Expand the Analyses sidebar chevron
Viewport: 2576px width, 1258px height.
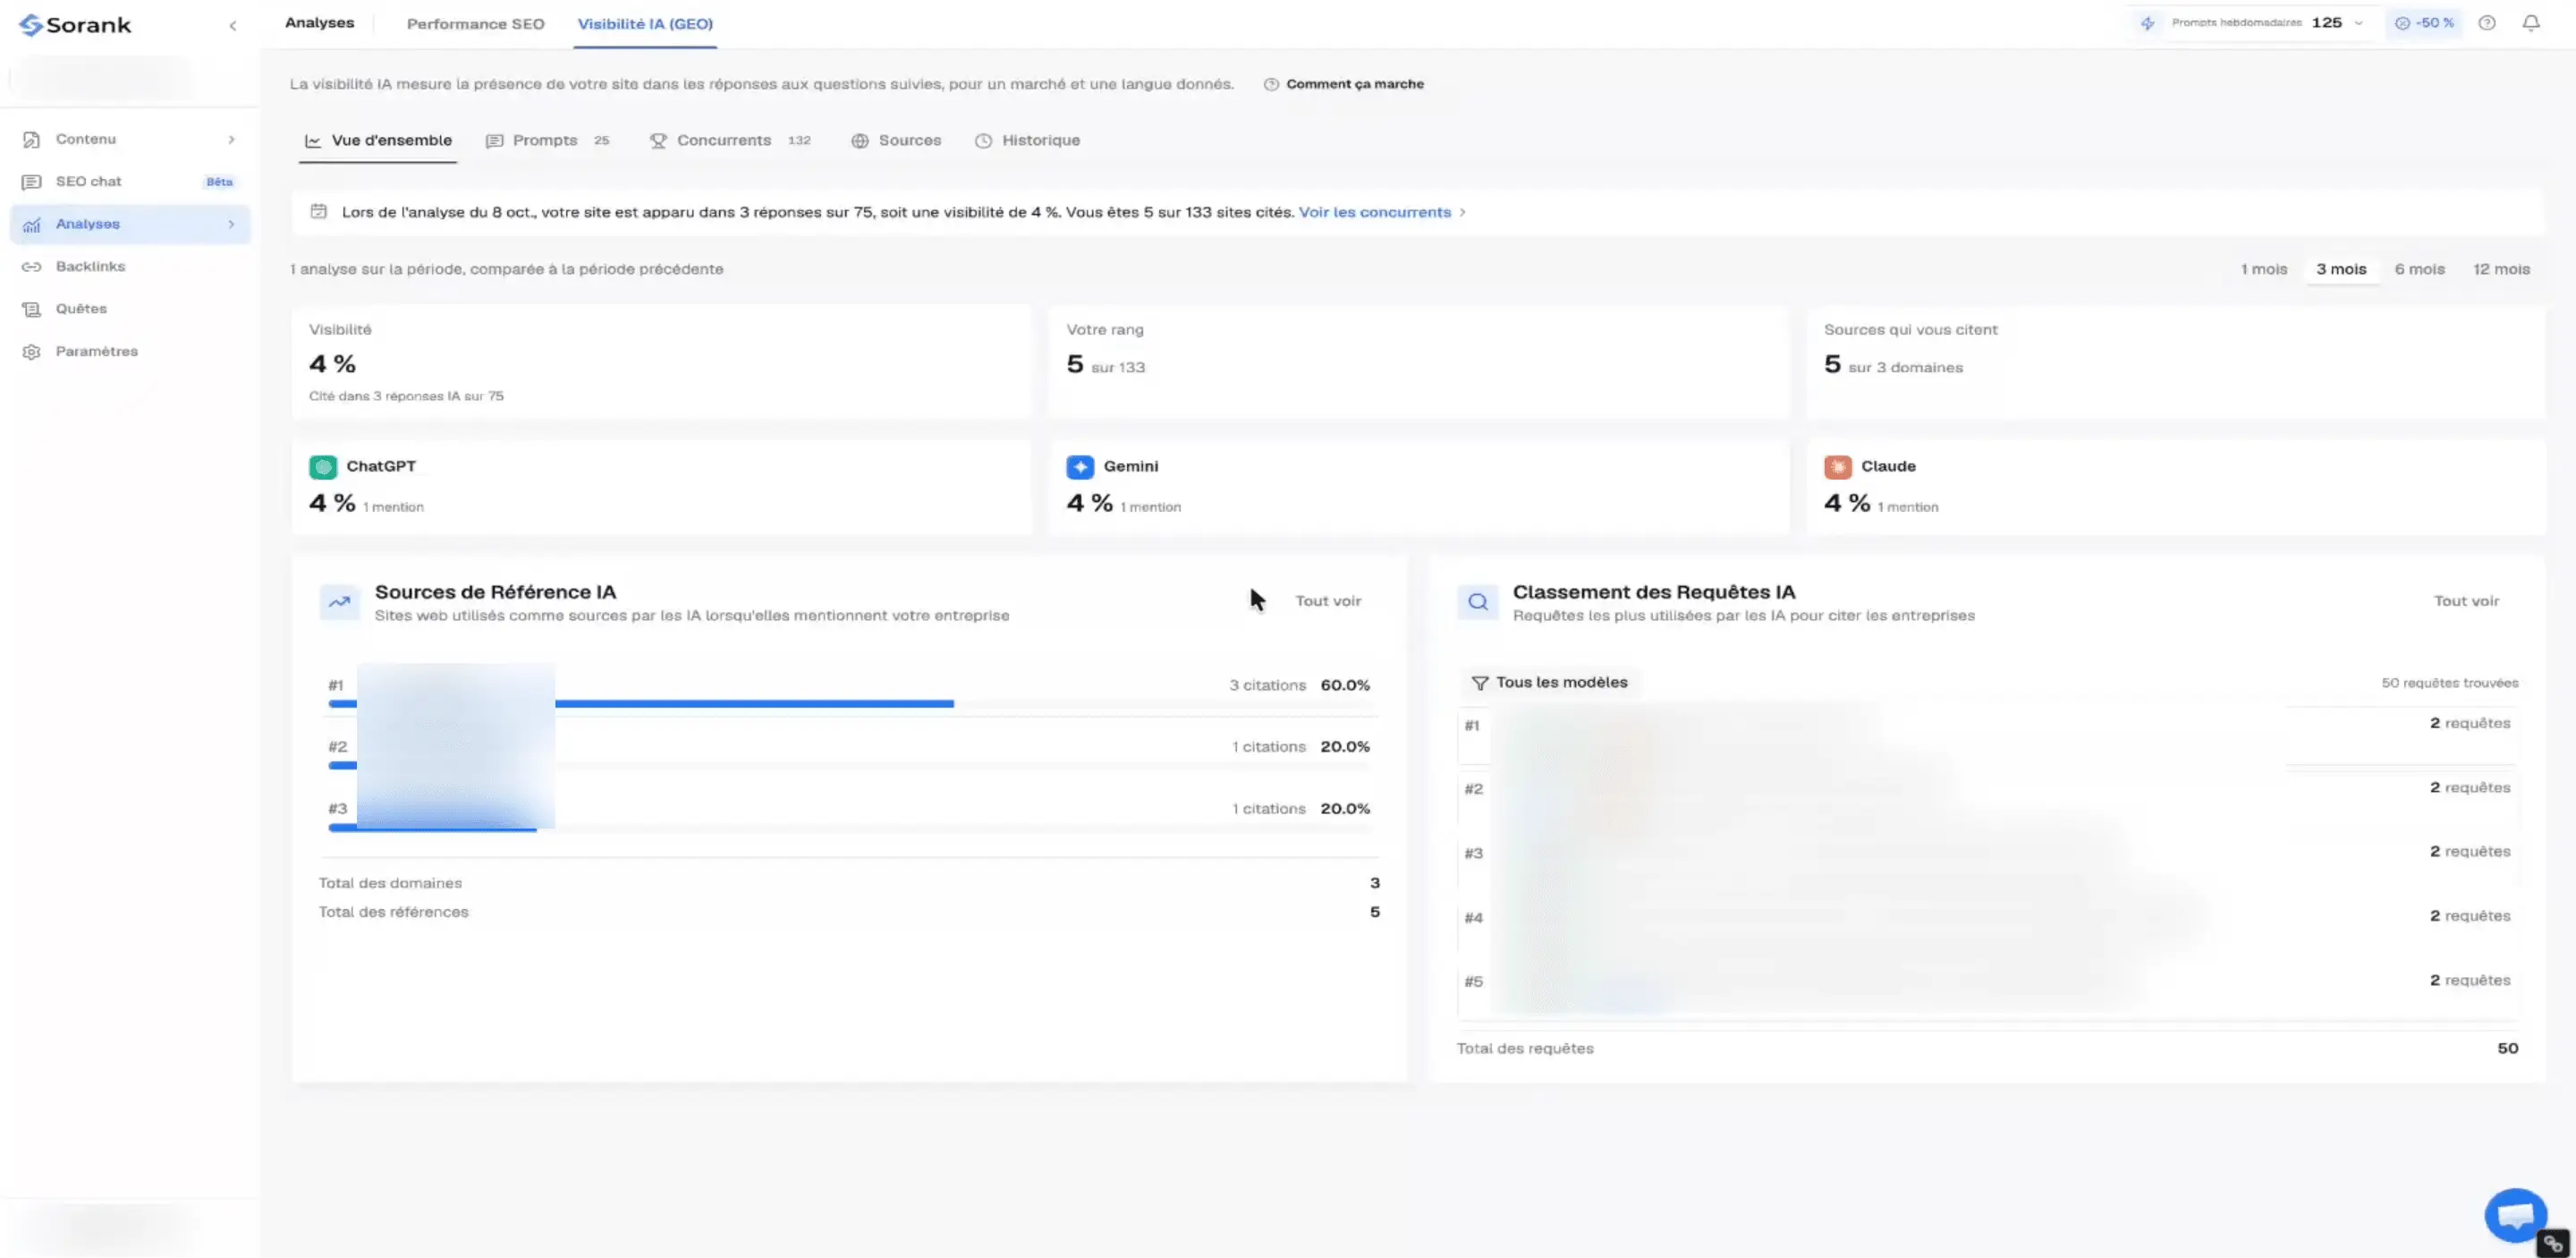[x=231, y=224]
